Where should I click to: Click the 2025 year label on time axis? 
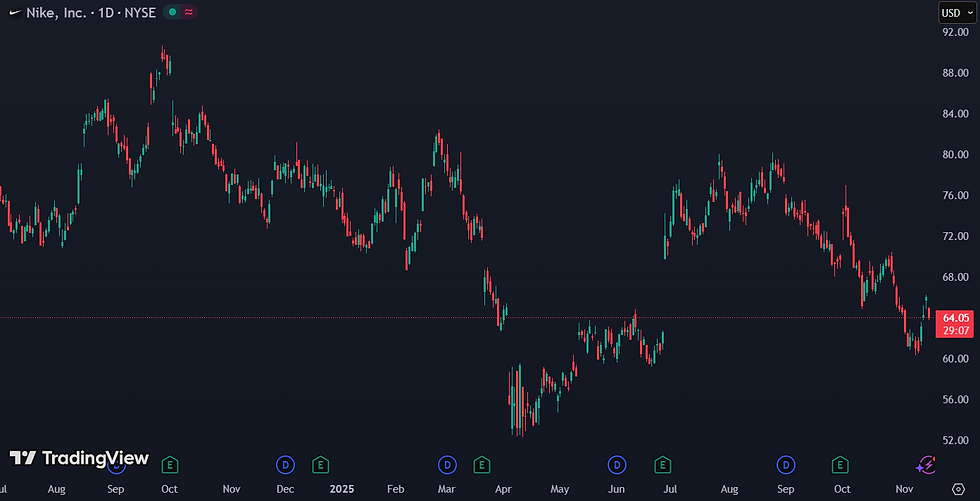pyautogui.click(x=342, y=489)
